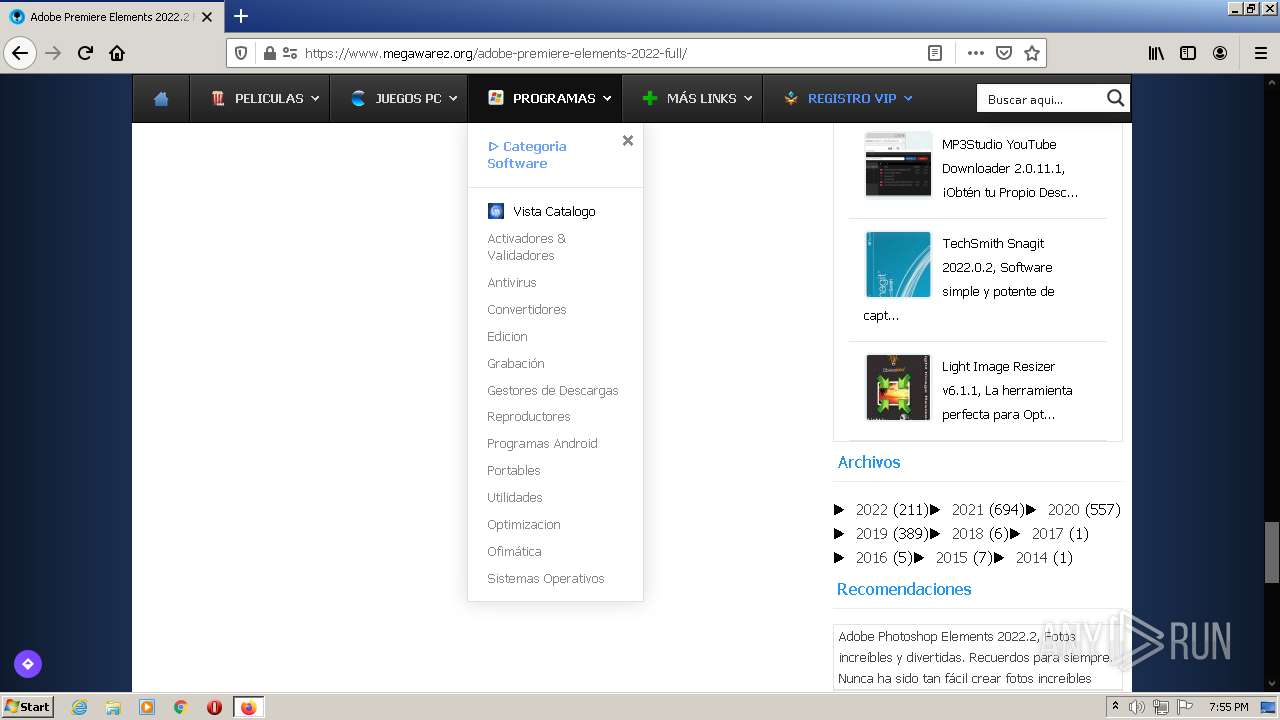Open MP3Studio YouTube Downloader article
Image resolution: width=1280 pixels, height=720 pixels.
pyautogui.click(x=1010, y=168)
